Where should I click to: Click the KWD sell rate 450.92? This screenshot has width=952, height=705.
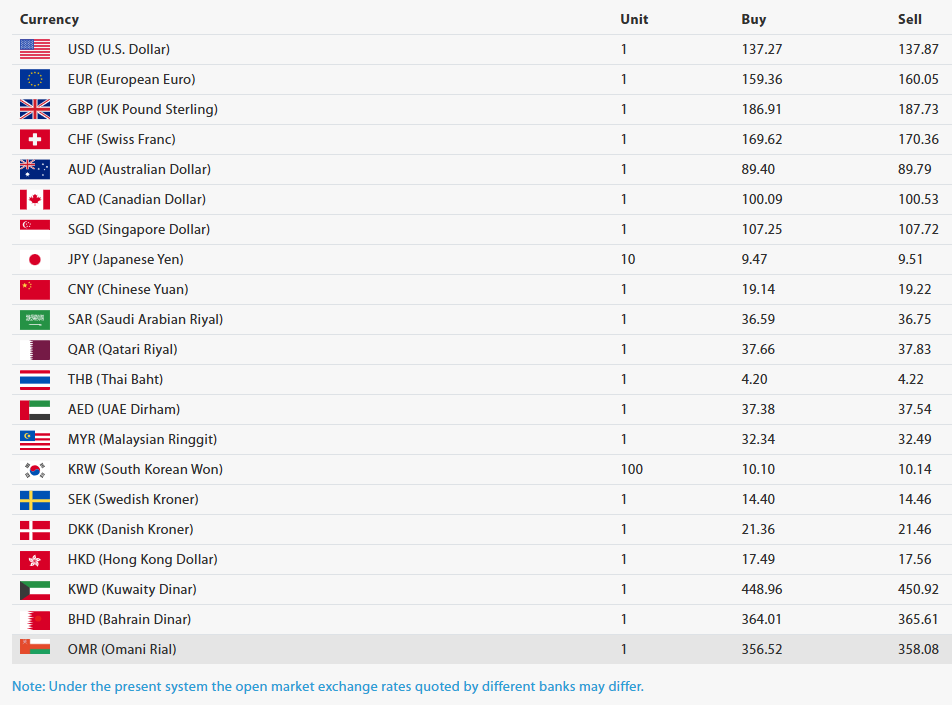click(918, 589)
